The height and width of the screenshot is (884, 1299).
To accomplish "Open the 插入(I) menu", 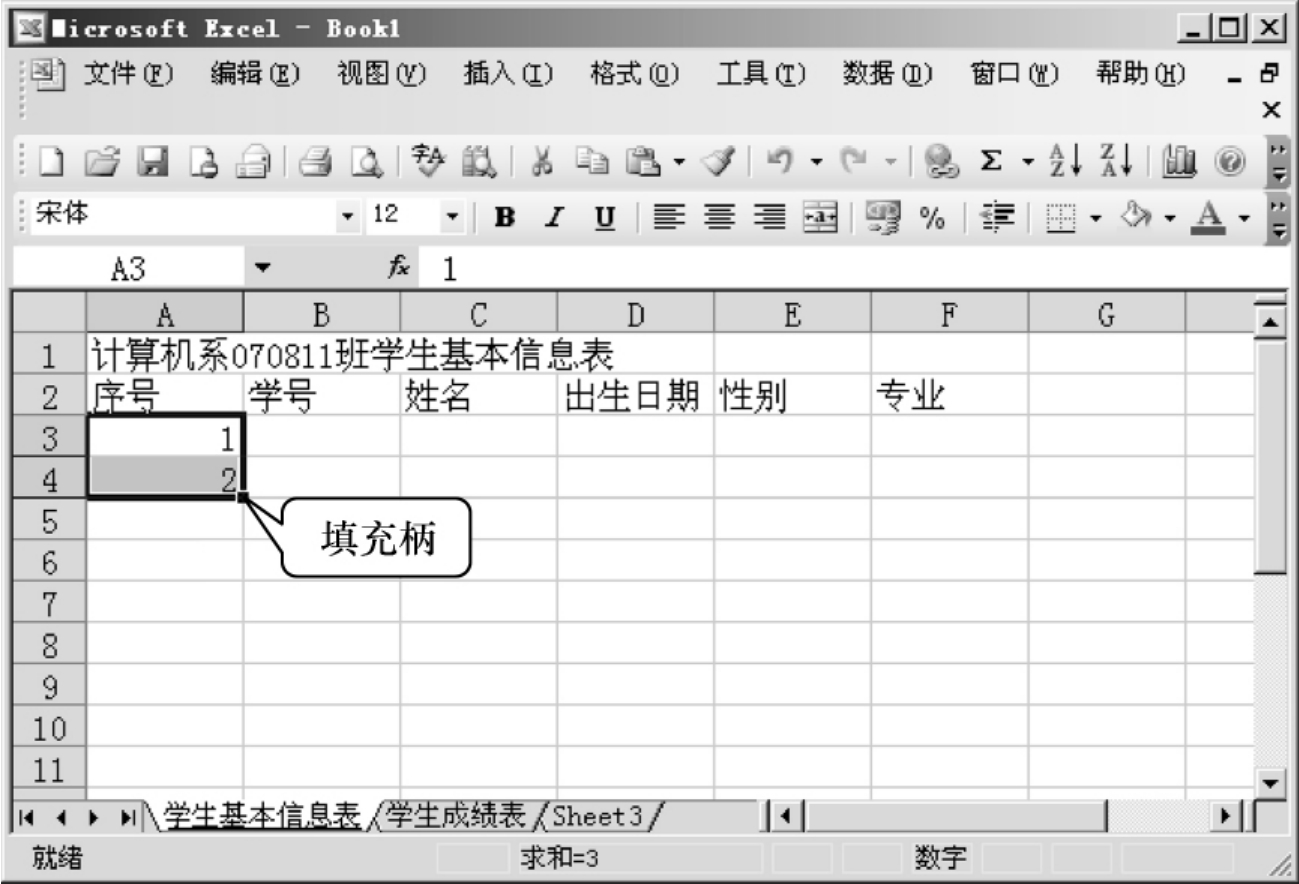I will (x=509, y=74).
